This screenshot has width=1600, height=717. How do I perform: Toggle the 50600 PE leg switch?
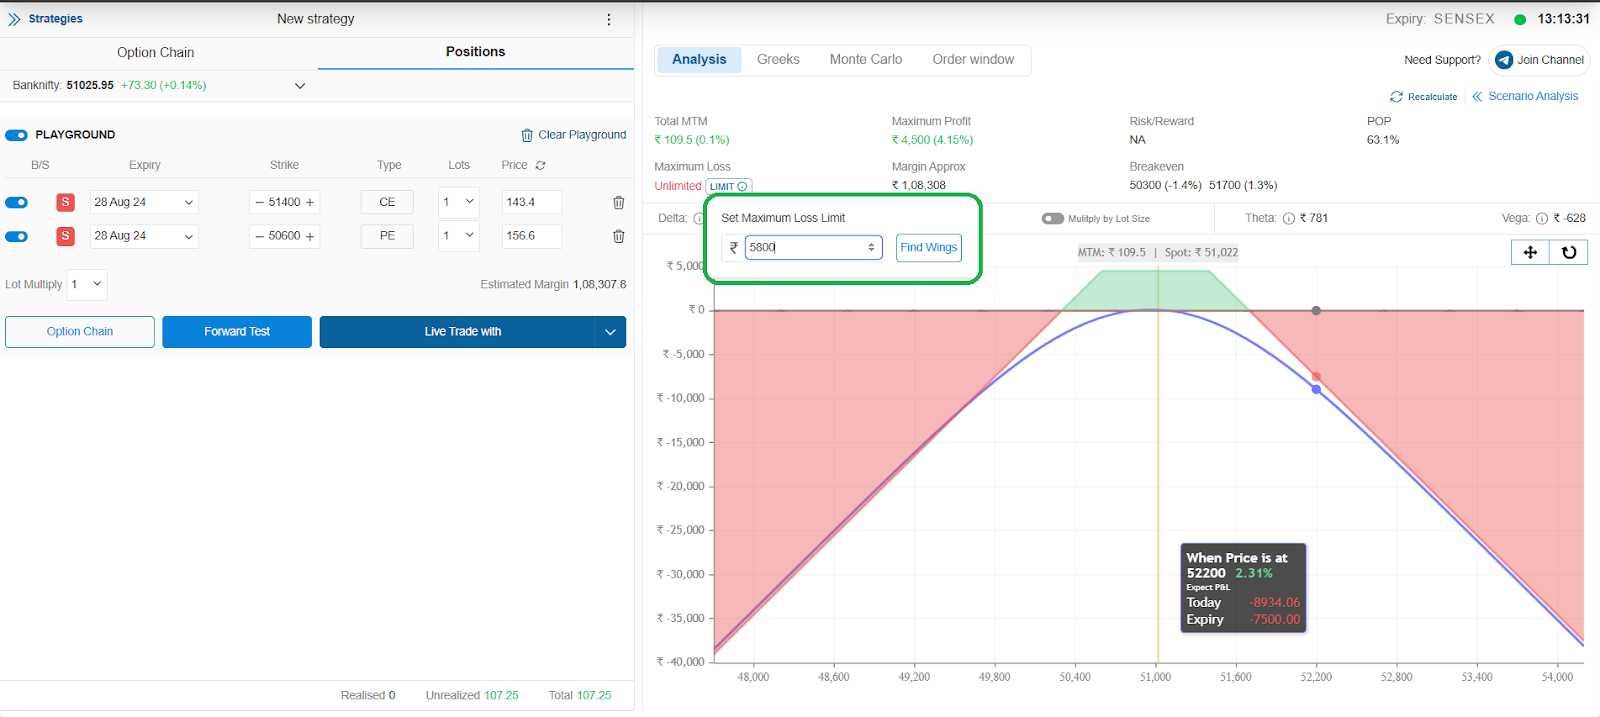16,237
